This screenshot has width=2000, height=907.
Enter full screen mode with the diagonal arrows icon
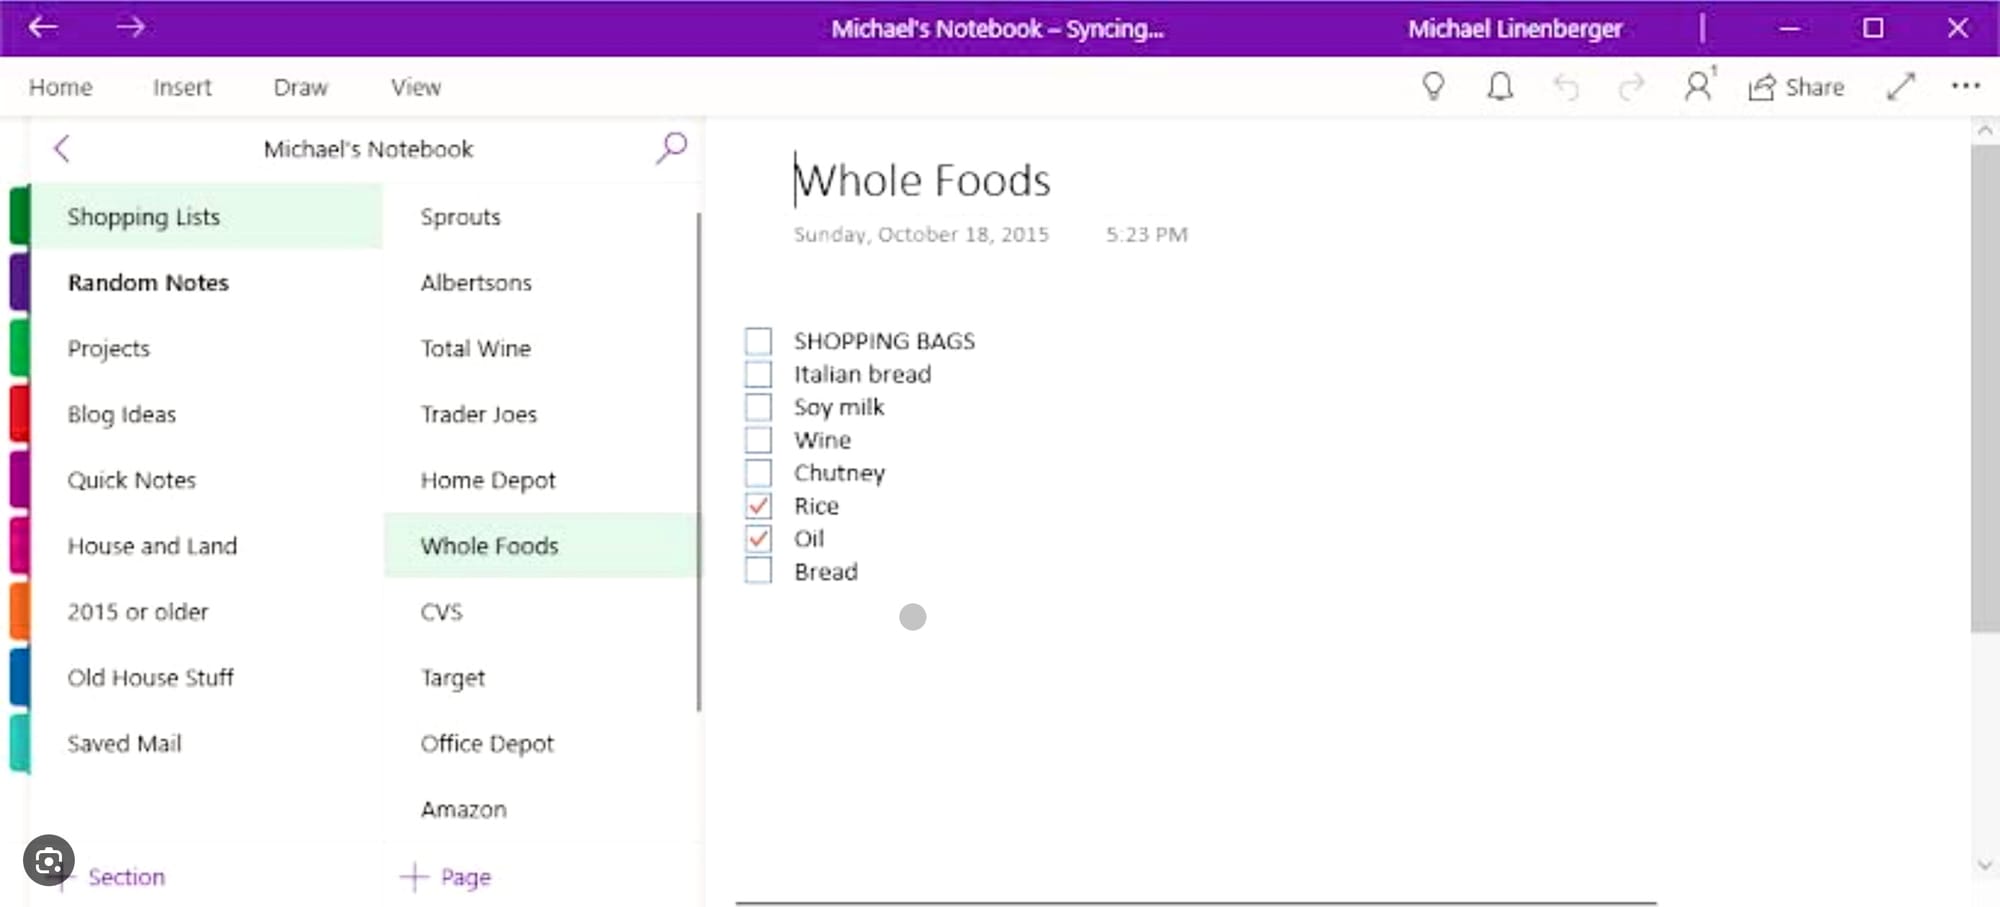[1900, 87]
